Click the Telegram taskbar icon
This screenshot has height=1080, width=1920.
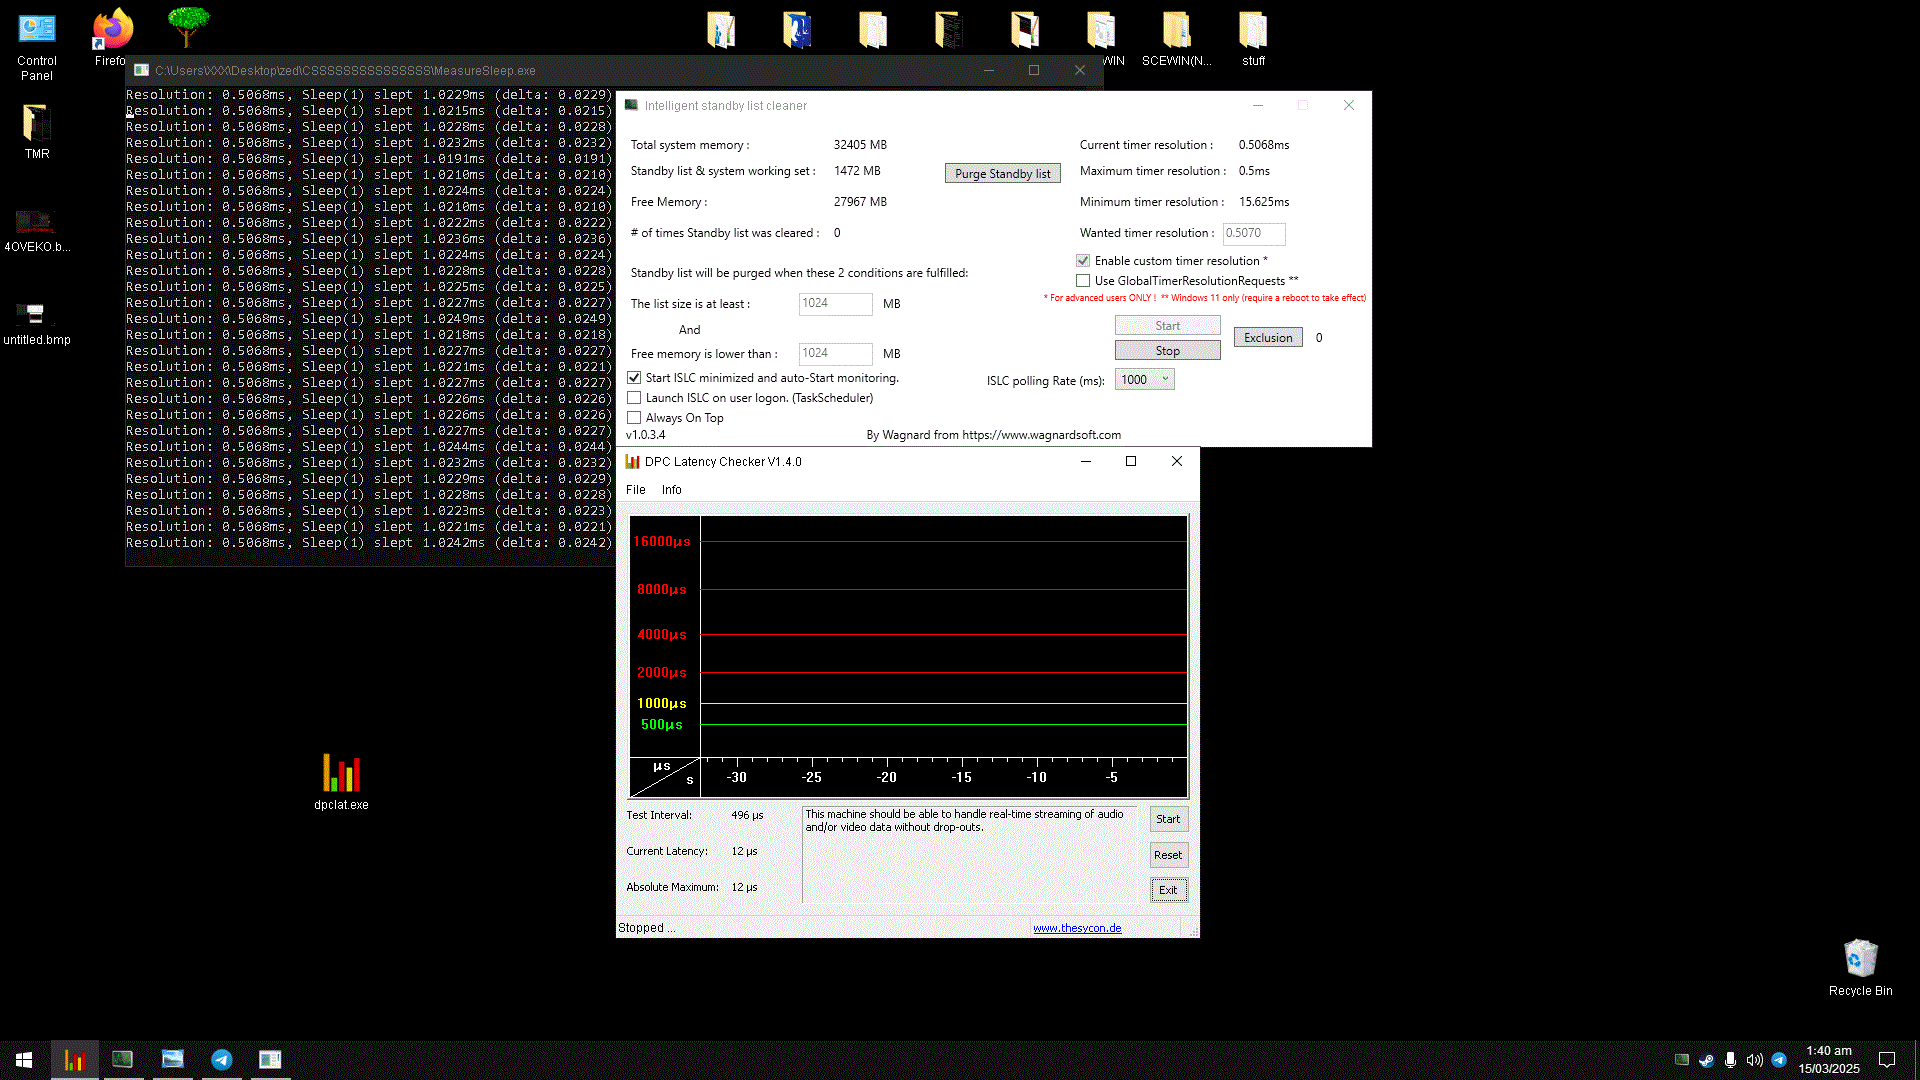coord(222,1059)
